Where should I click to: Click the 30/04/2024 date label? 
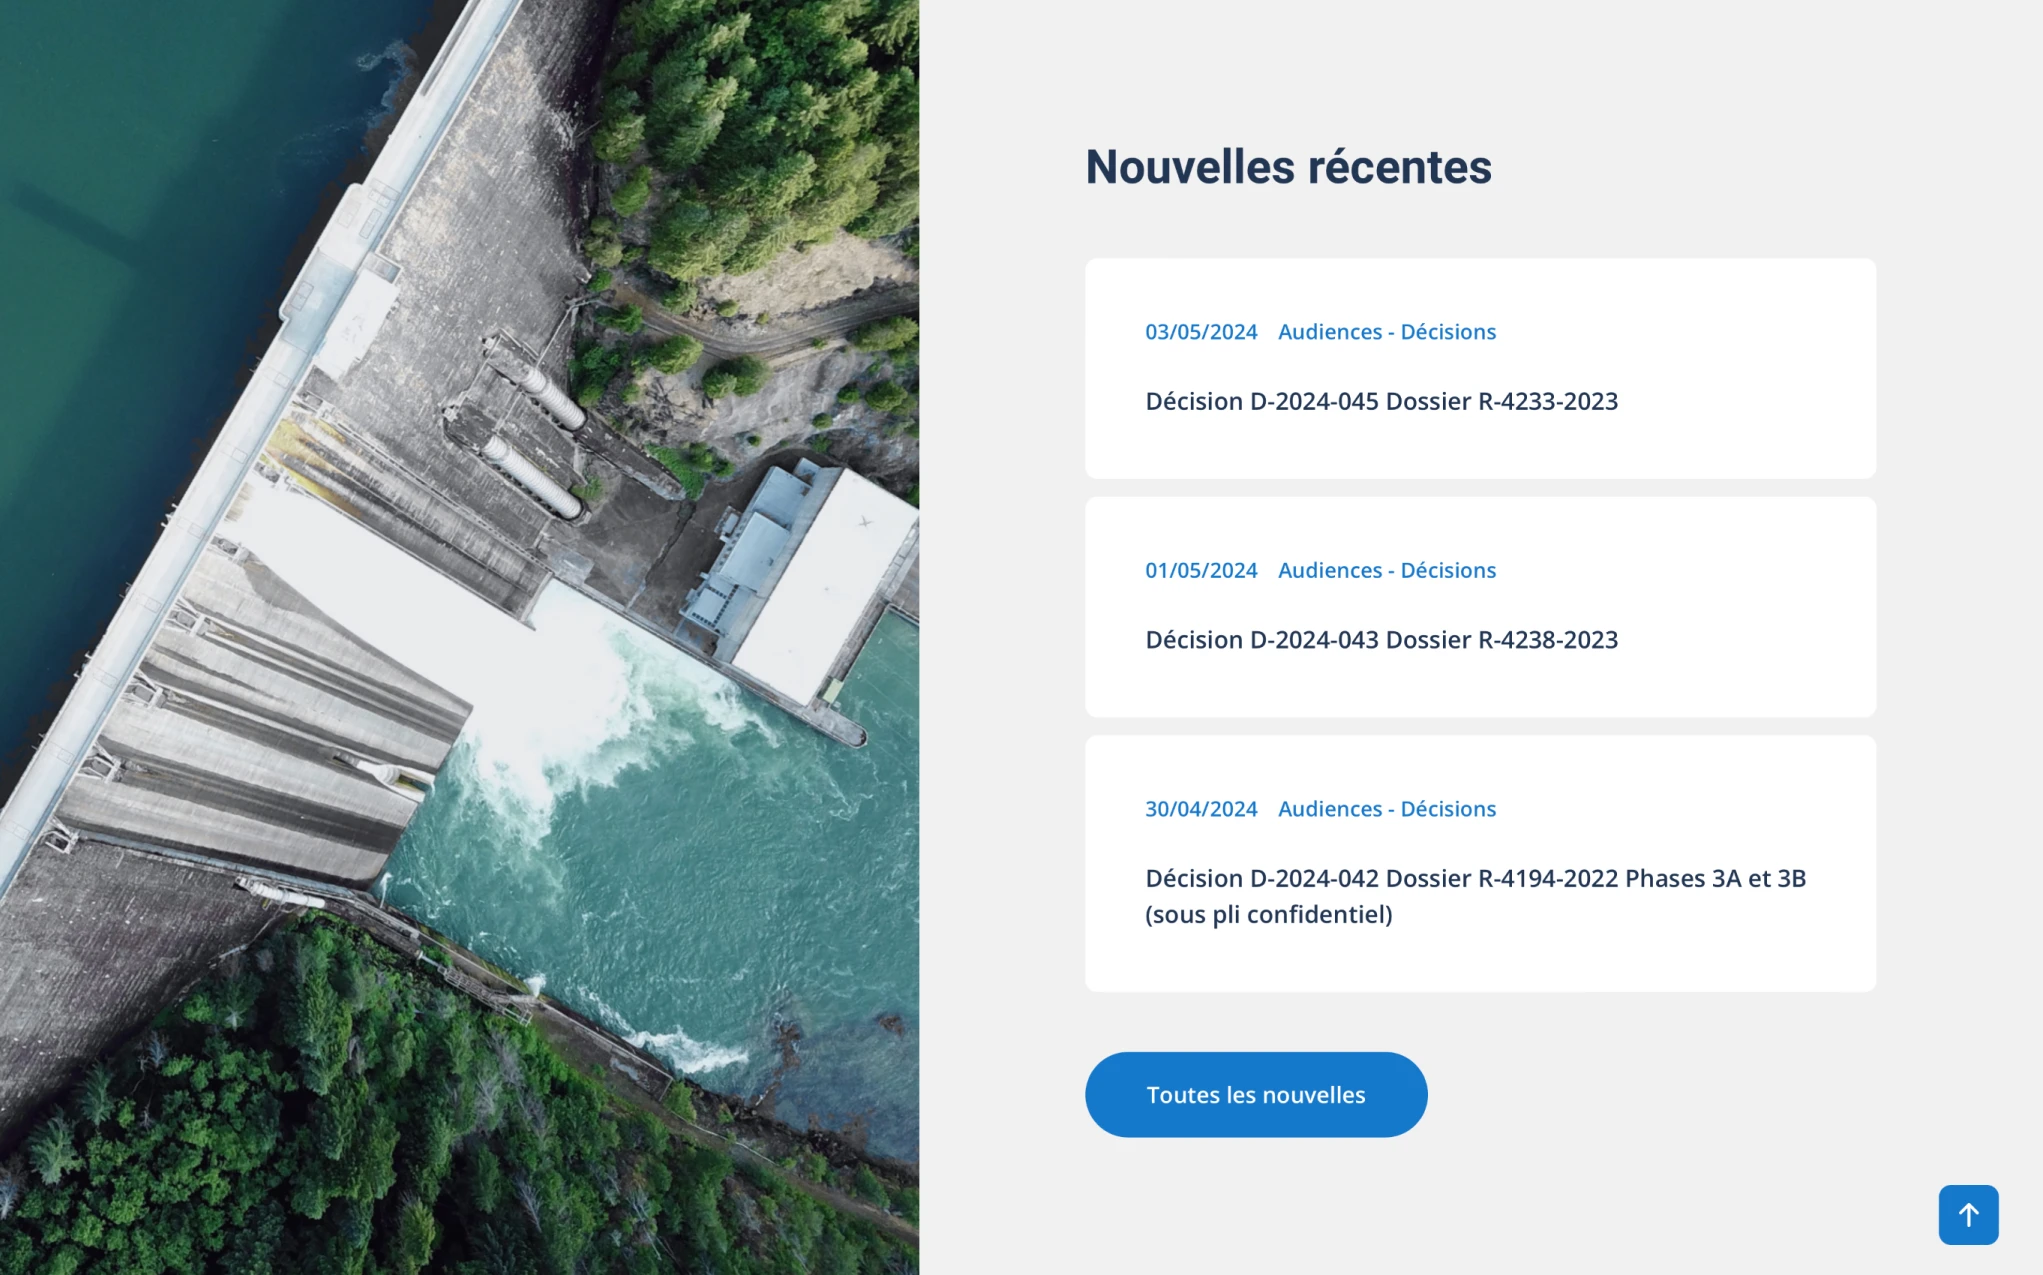(1200, 809)
